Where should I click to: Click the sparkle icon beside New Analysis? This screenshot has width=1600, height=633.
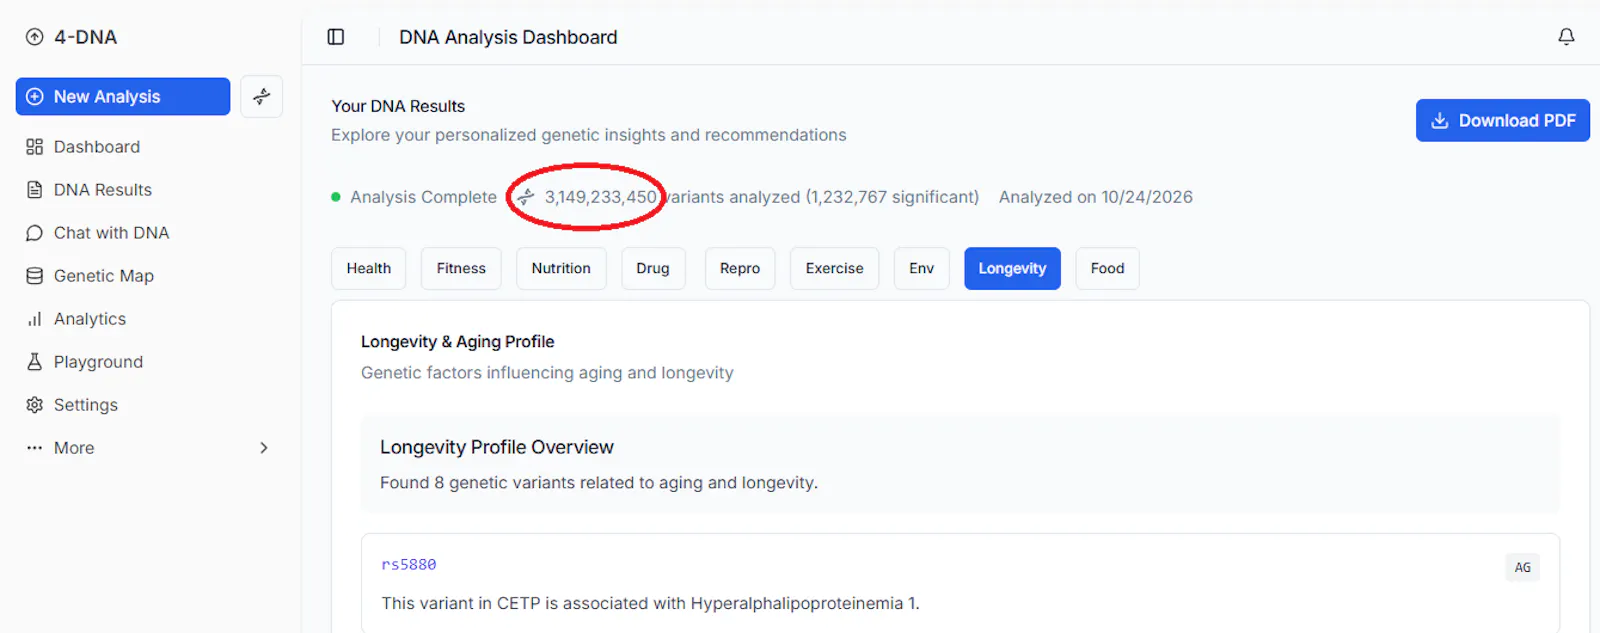(262, 96)
